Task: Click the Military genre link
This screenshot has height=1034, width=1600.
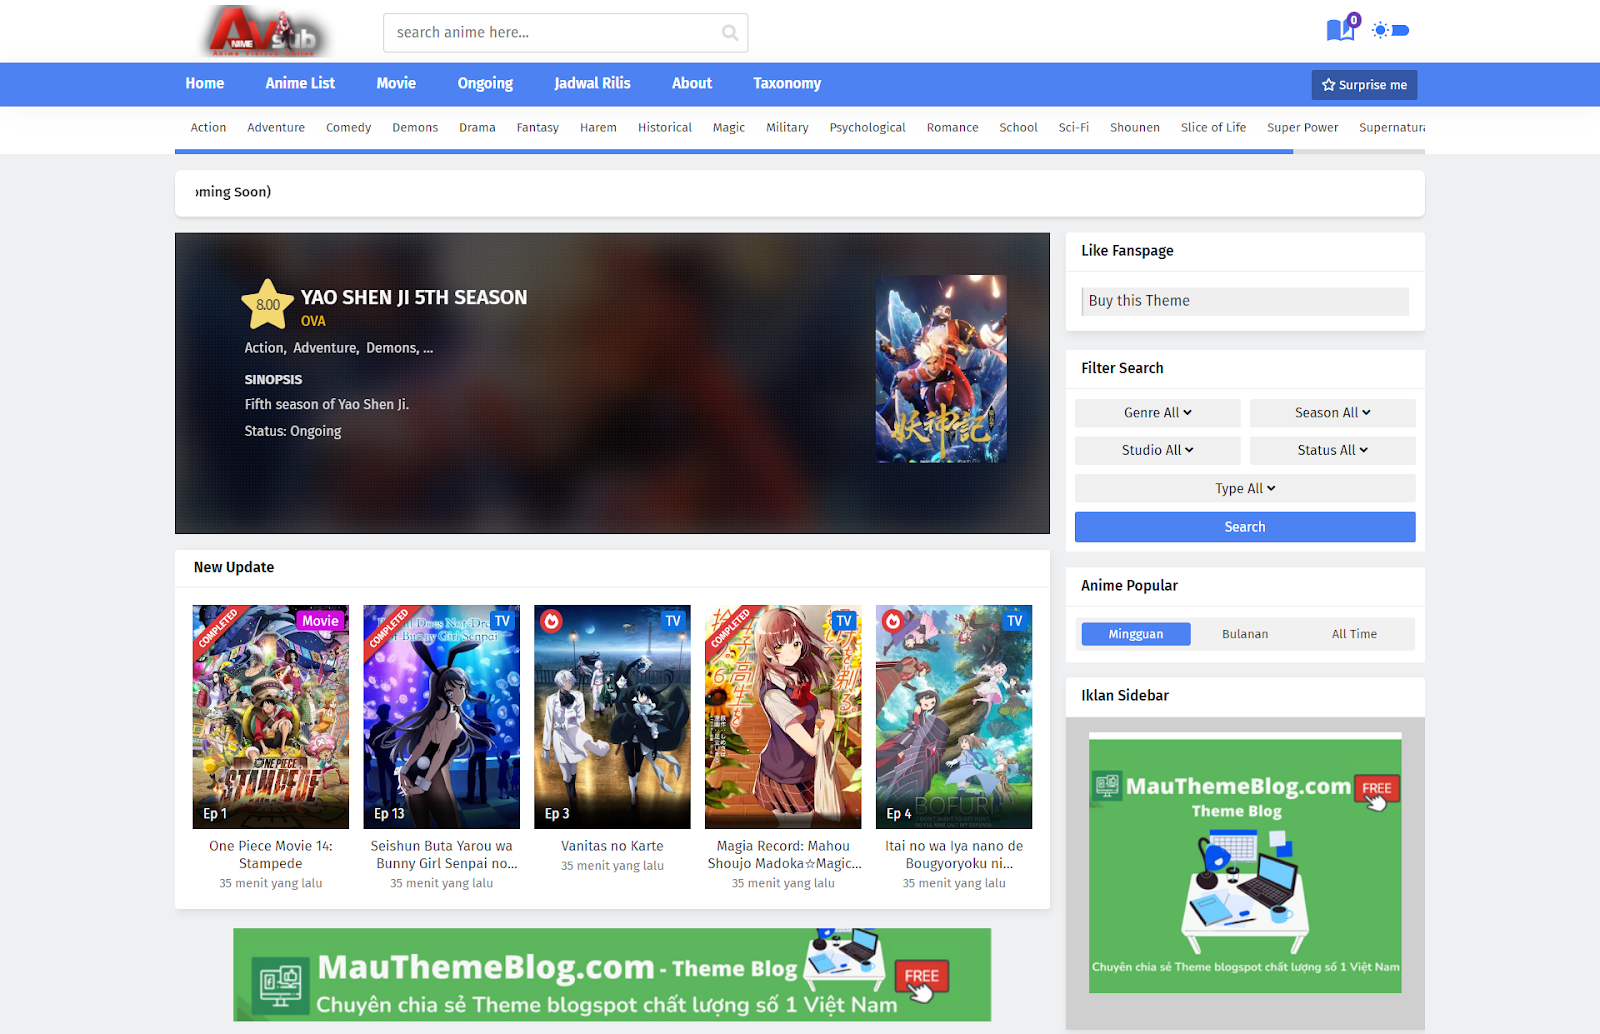Action: (x=787, y=128)
